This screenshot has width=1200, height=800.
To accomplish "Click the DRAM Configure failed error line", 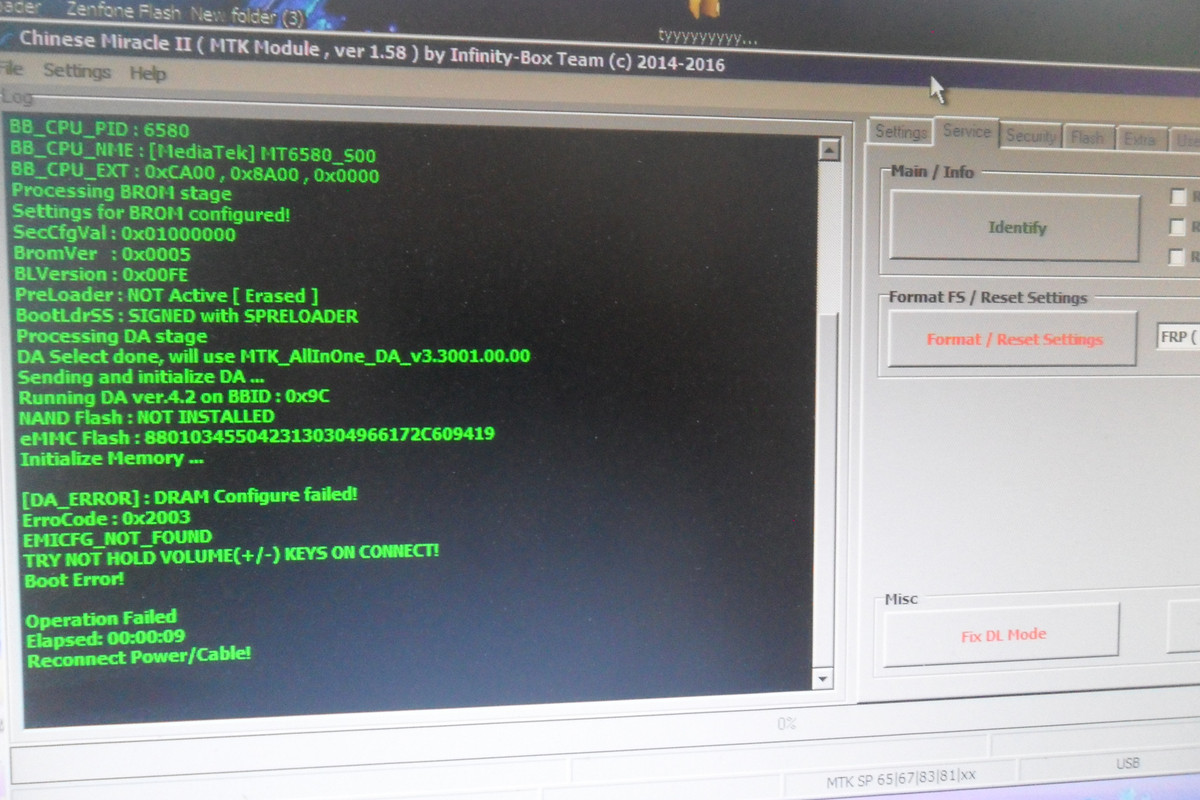I will [x=189, y=496].
